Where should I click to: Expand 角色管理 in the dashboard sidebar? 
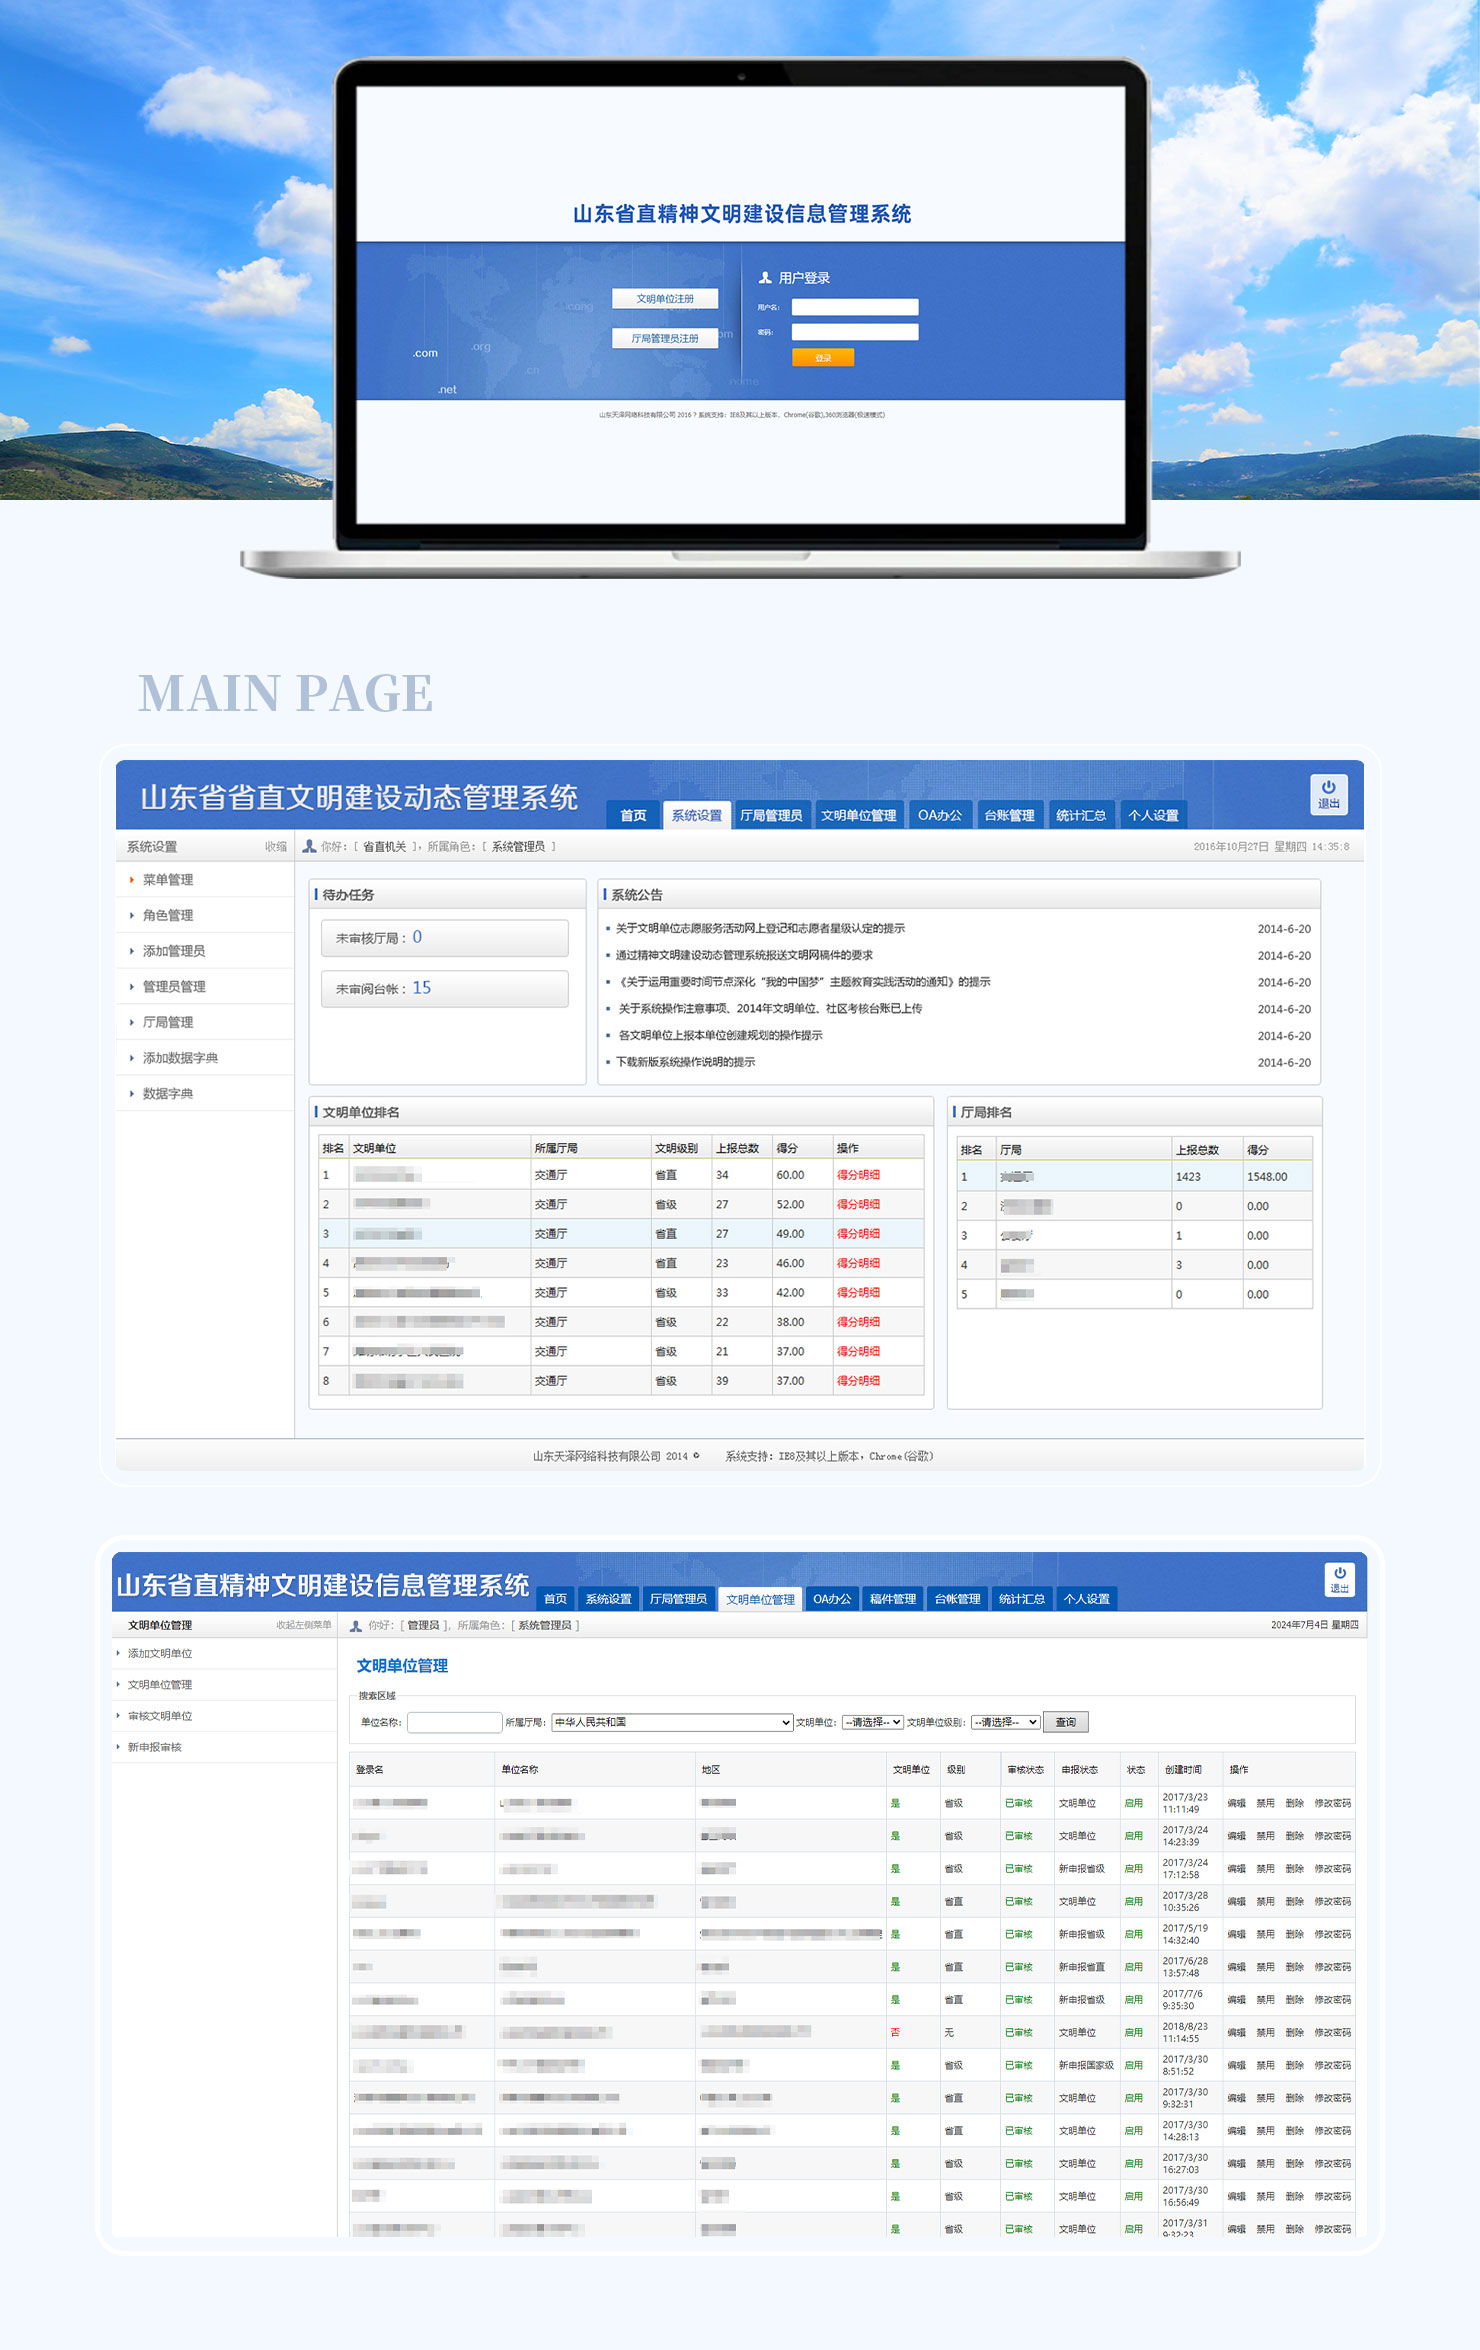coord(168,915)
